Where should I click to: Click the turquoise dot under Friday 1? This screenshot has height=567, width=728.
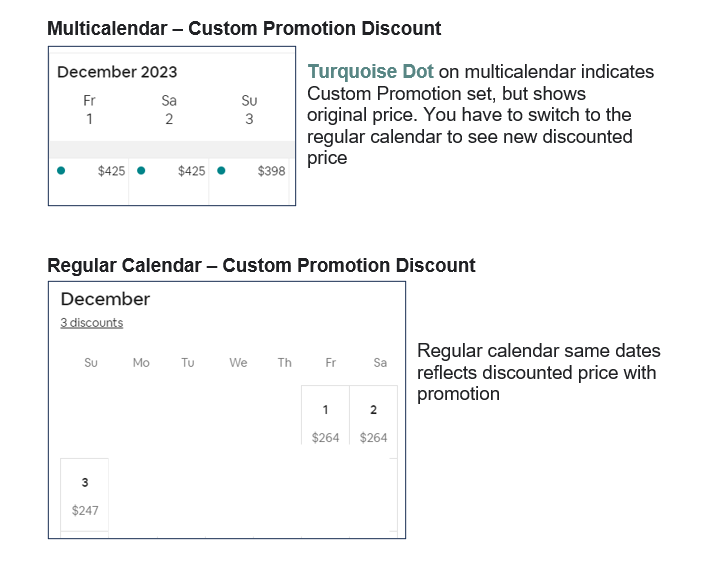click(61, 171)
